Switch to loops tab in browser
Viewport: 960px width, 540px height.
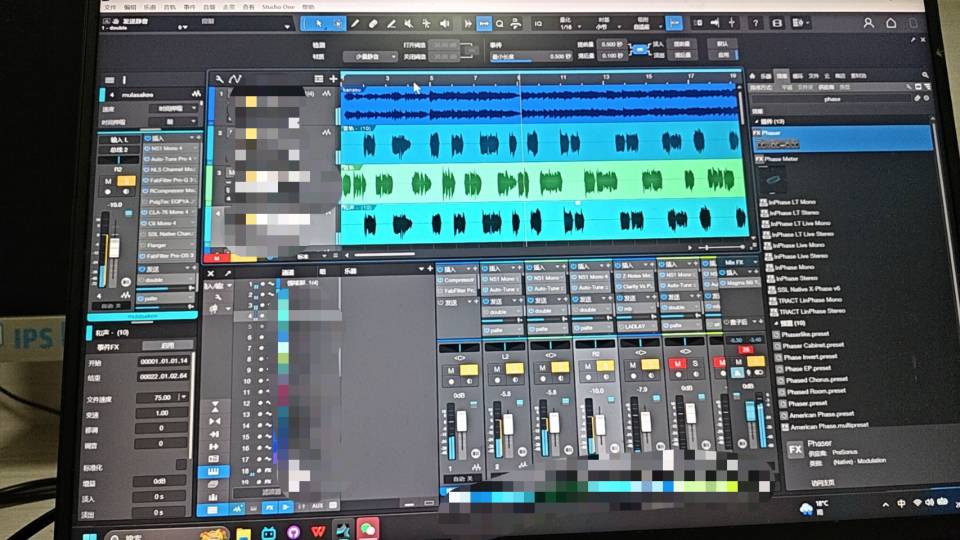click(798, 76)
